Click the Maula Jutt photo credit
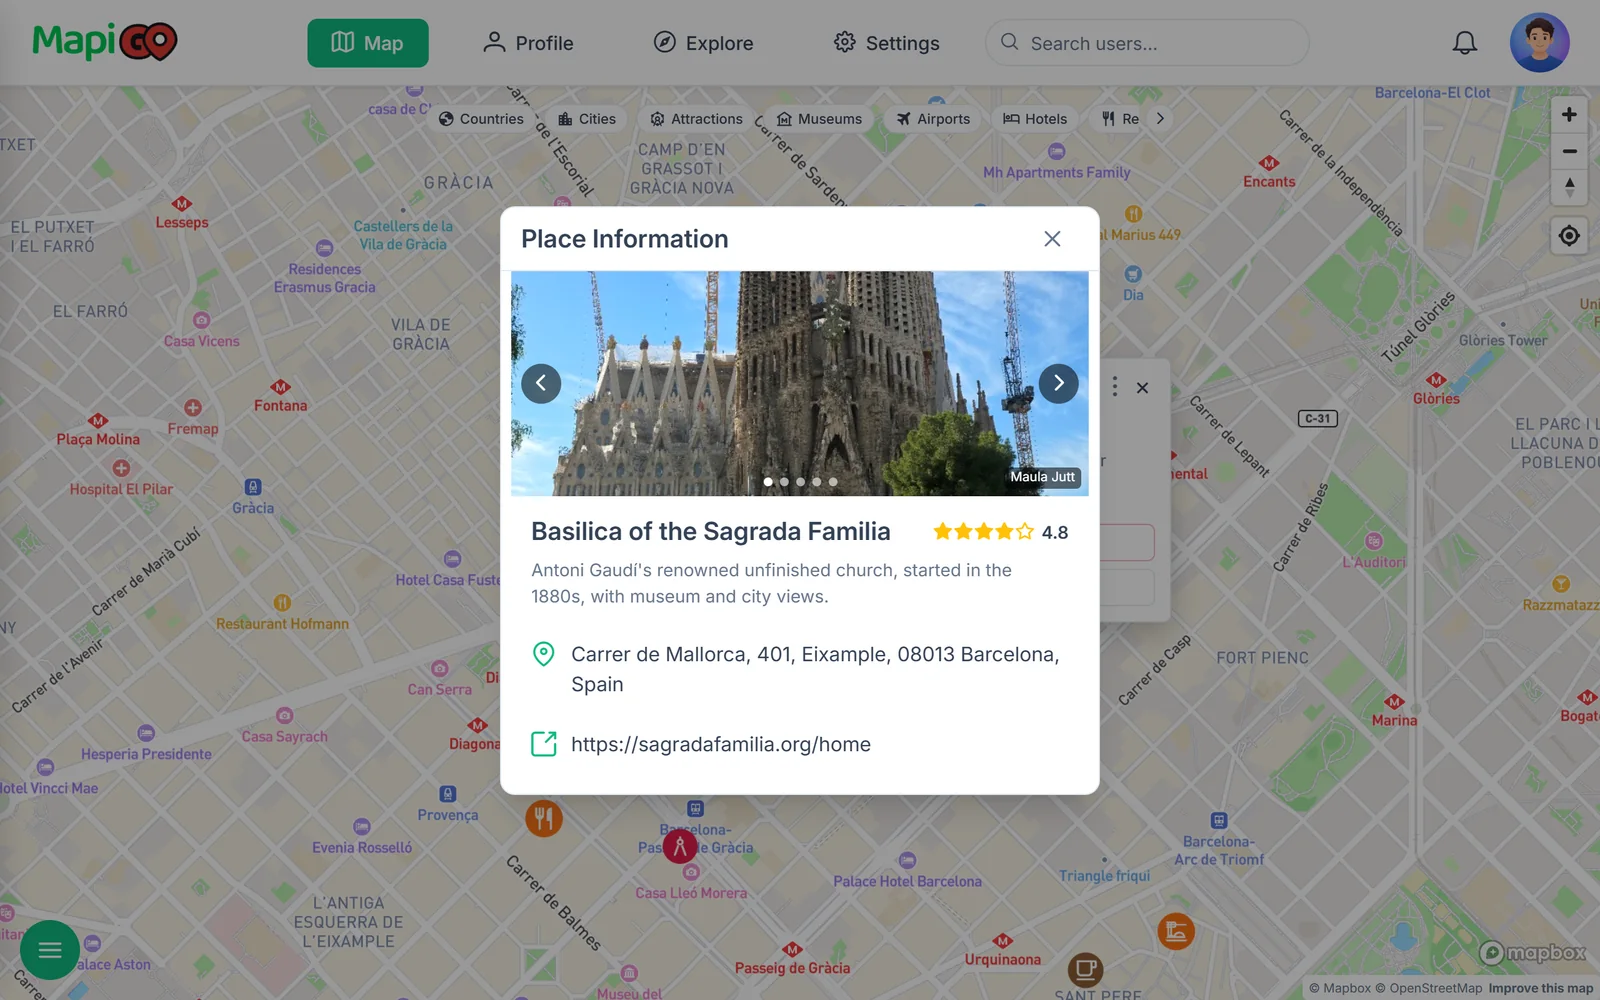This screenshot has width=1600, height=1000. pyautogui.click(x=1043, y=477)
